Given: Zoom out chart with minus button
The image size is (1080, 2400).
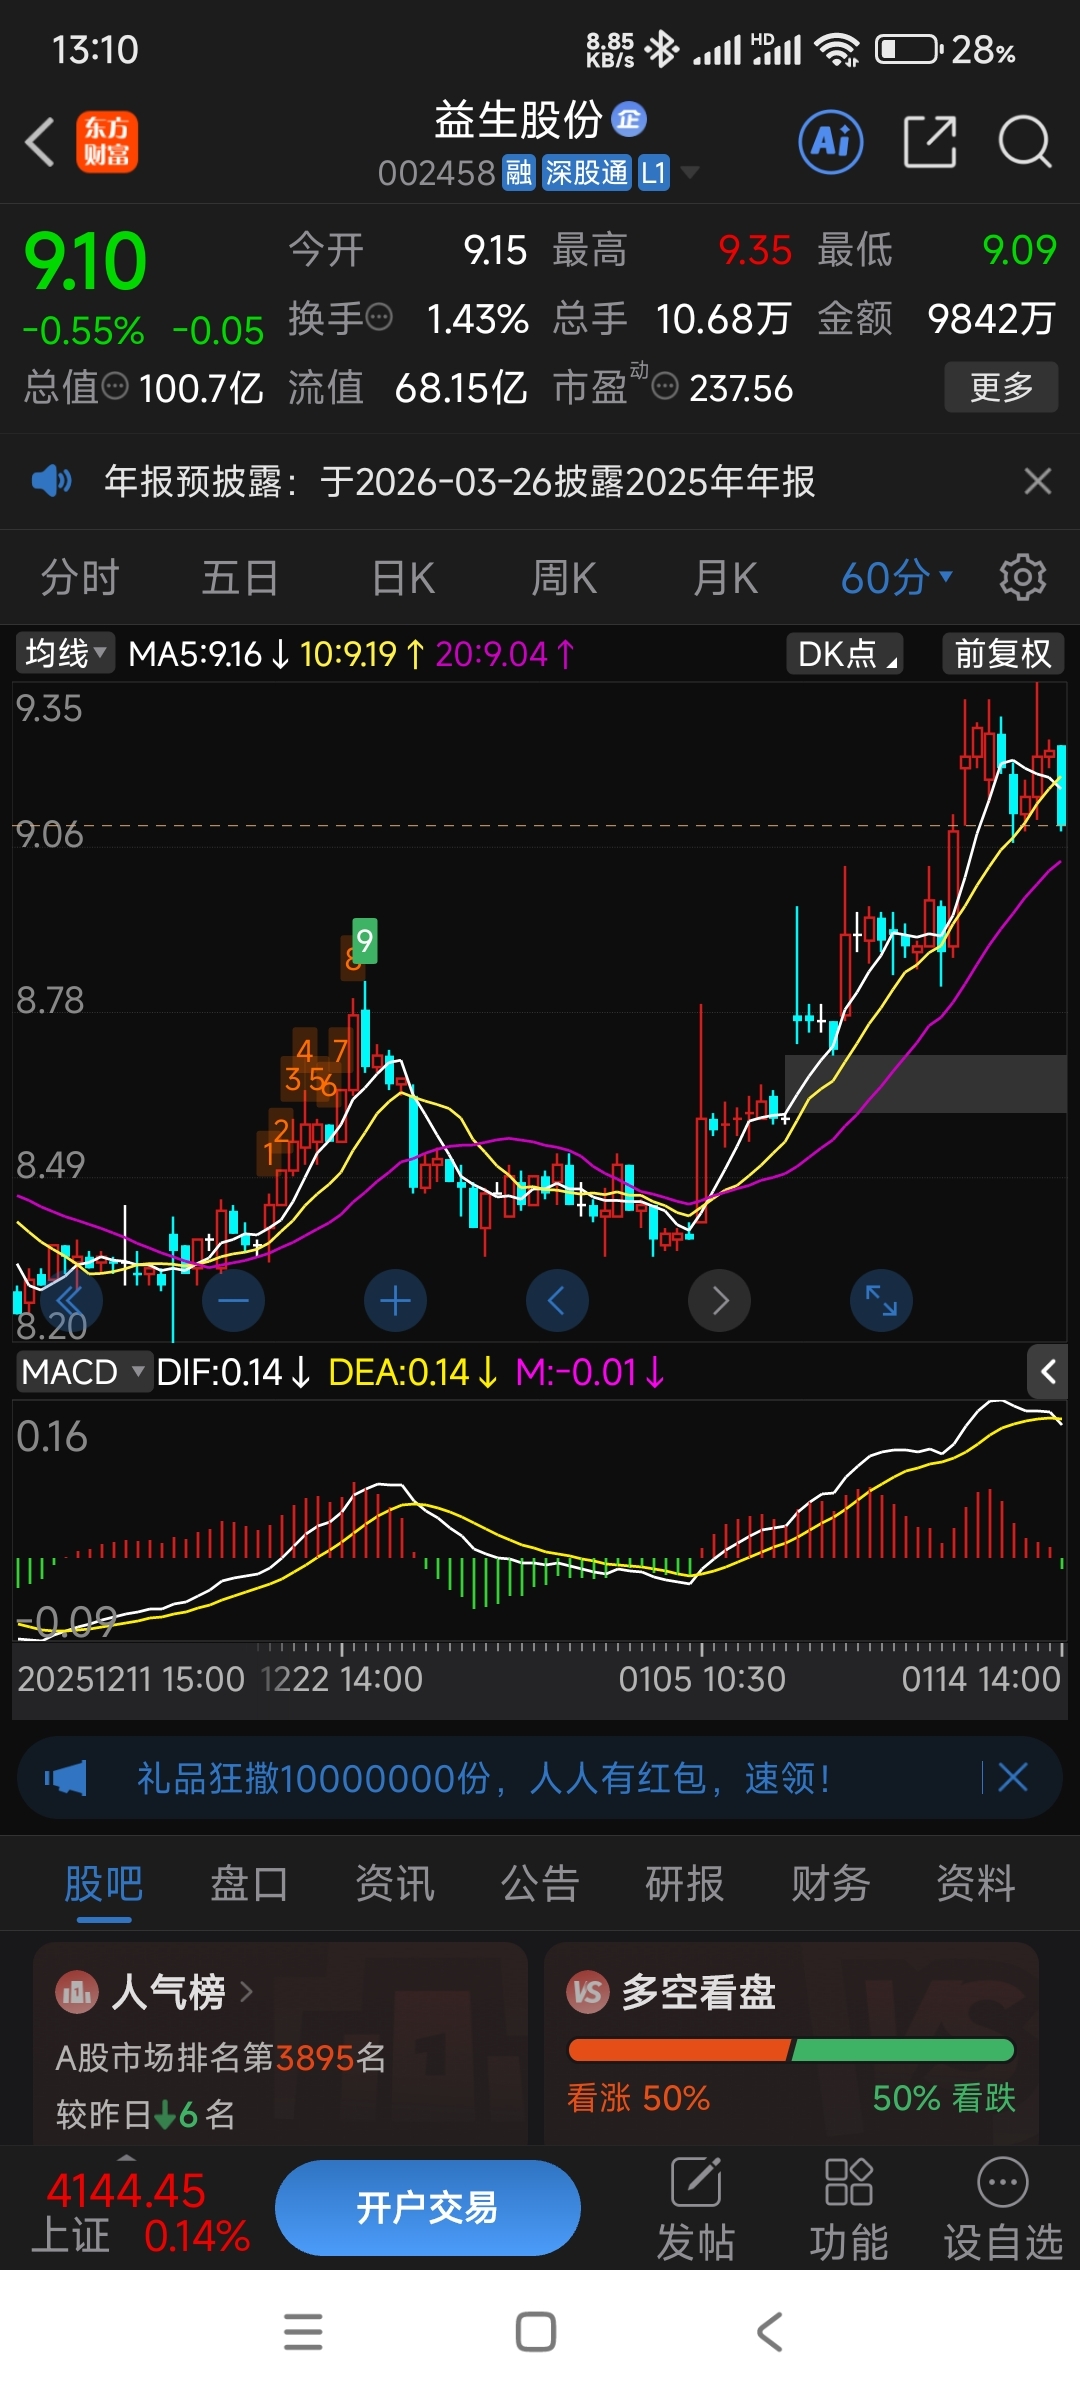Looking at the screenshot, I should [233, 1301].
